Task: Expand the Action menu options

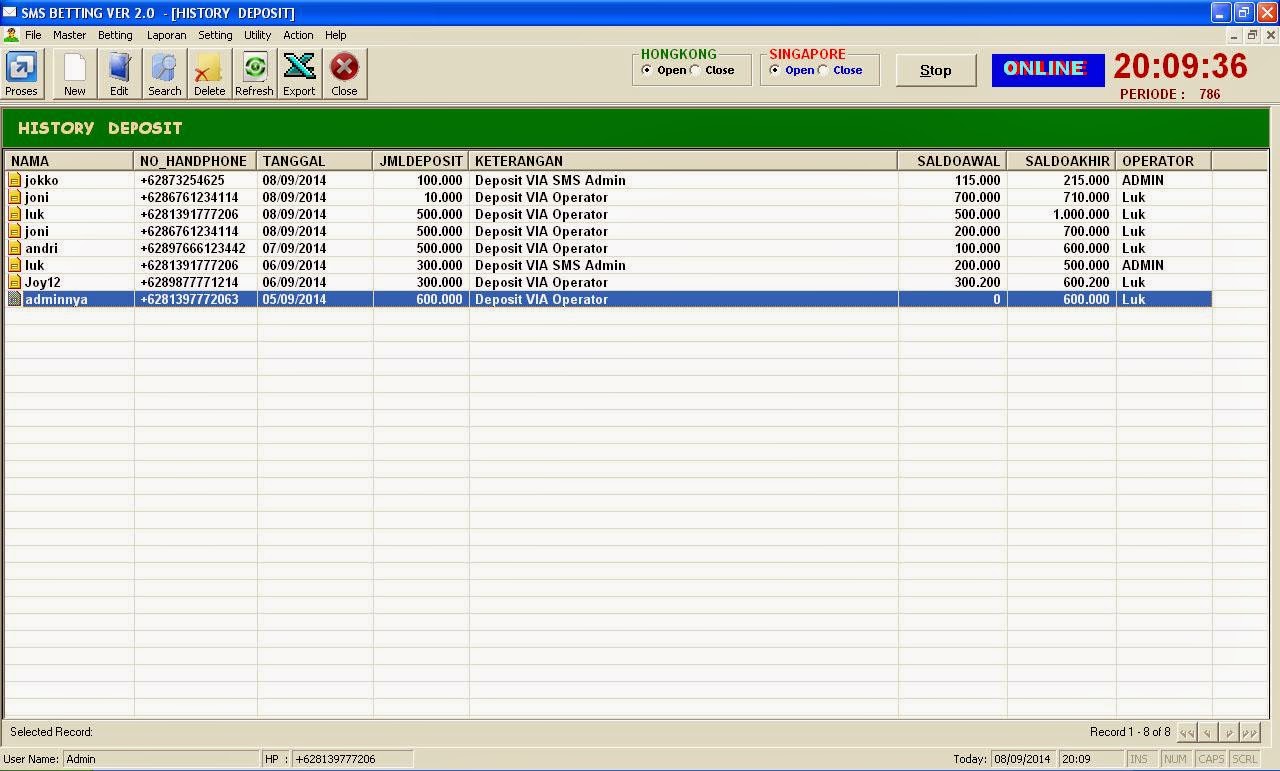Action: 298,34
